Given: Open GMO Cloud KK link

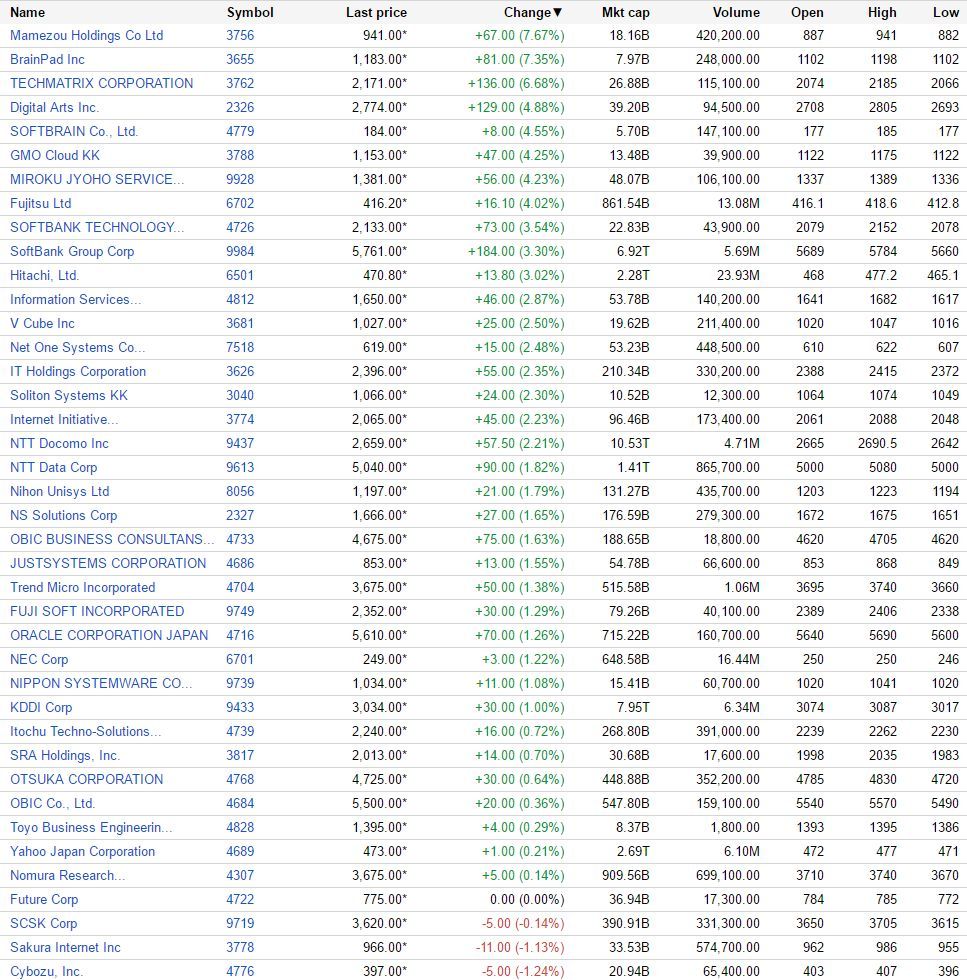Looking at the screenshot, I should [x=55, y=155].
